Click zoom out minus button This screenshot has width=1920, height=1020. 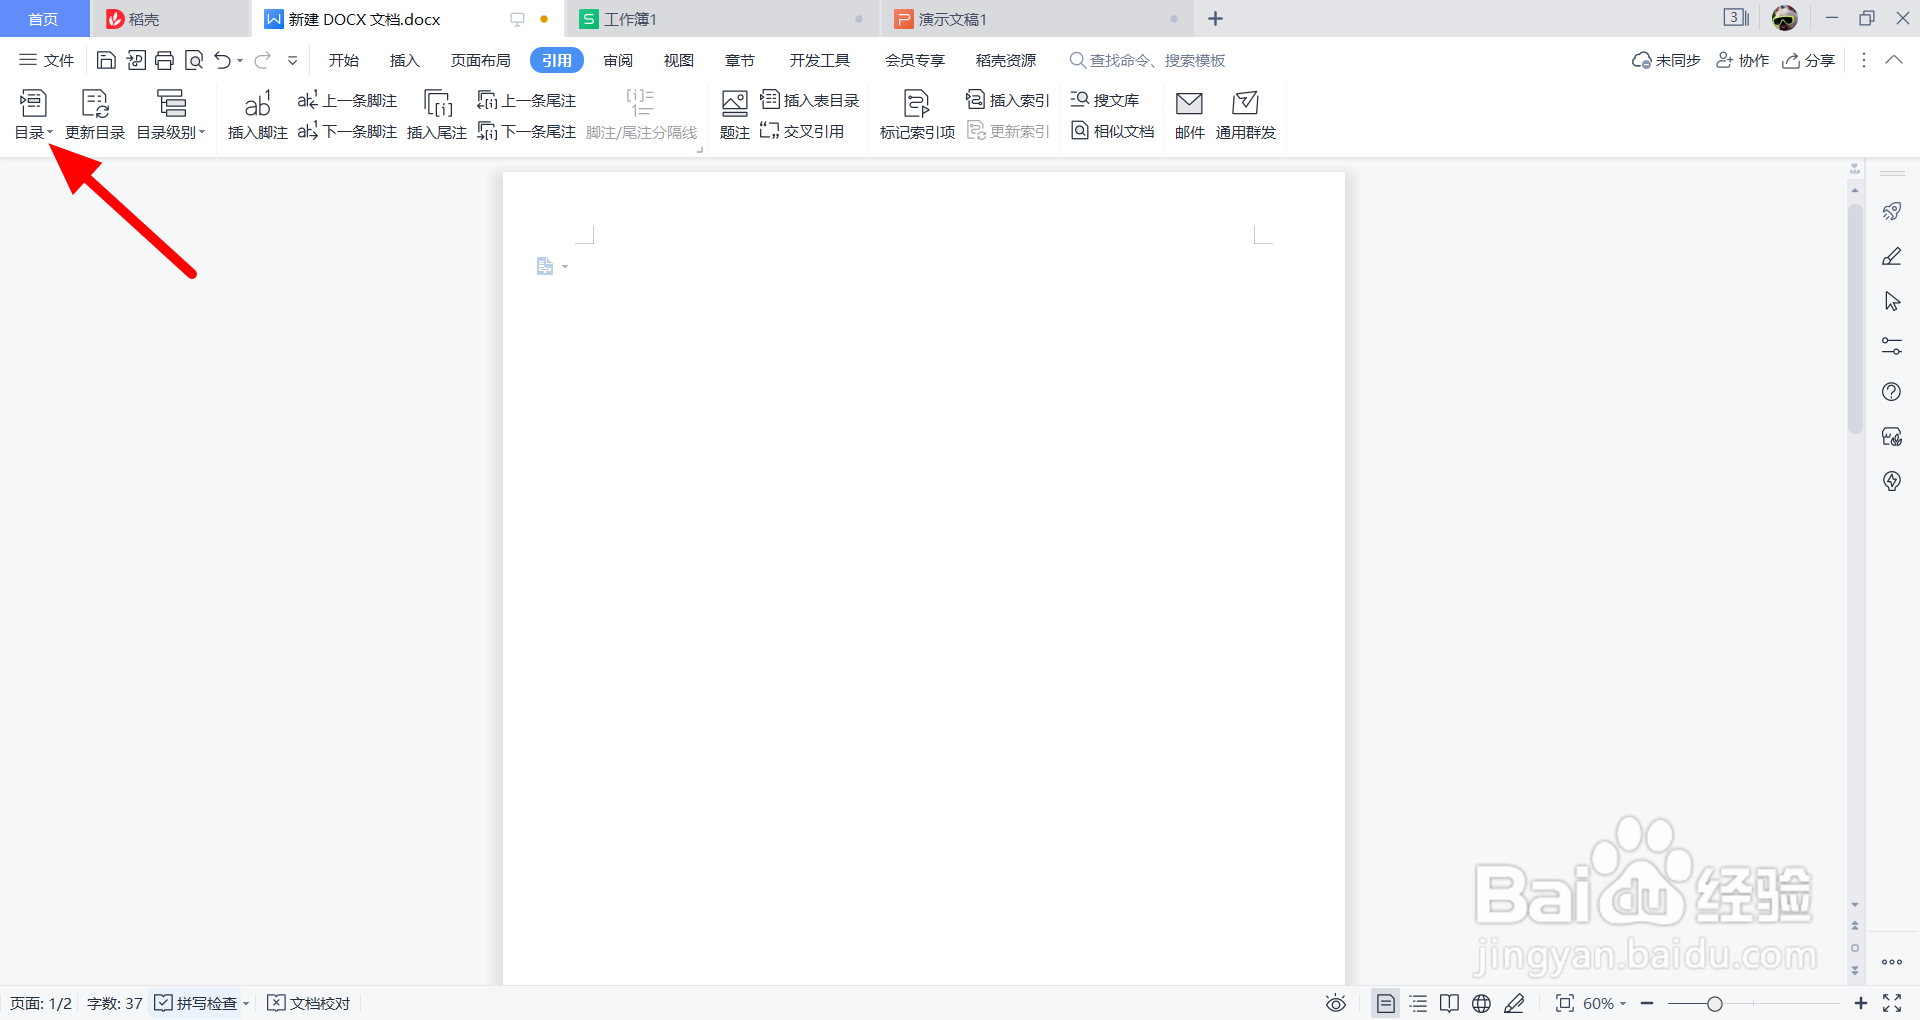pos(1647,1003)
